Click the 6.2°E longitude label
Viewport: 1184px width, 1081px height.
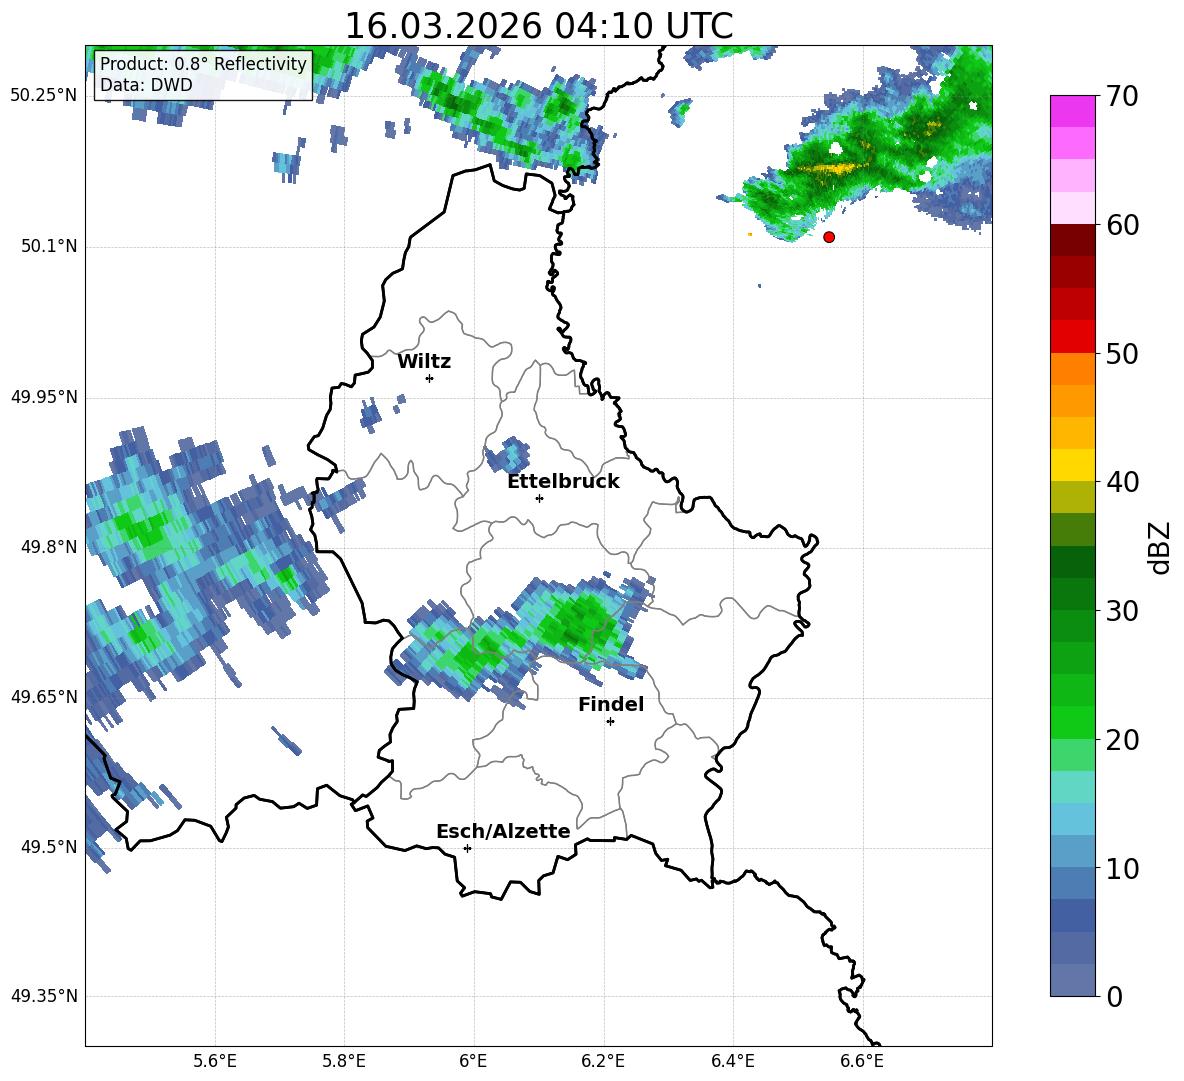(x=603, y=1061)
